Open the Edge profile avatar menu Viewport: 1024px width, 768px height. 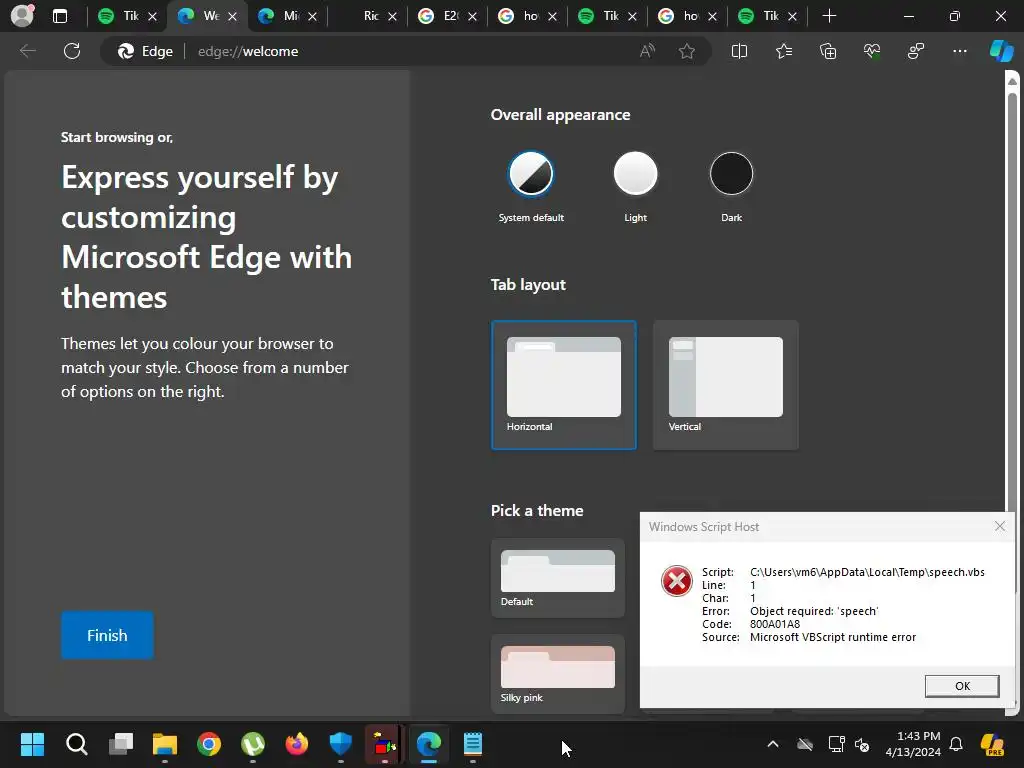point(23,16)
